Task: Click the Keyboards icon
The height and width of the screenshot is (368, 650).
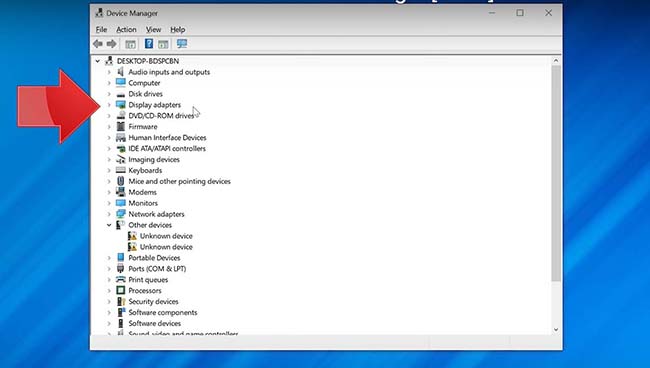Action: [x=121, y=170]
